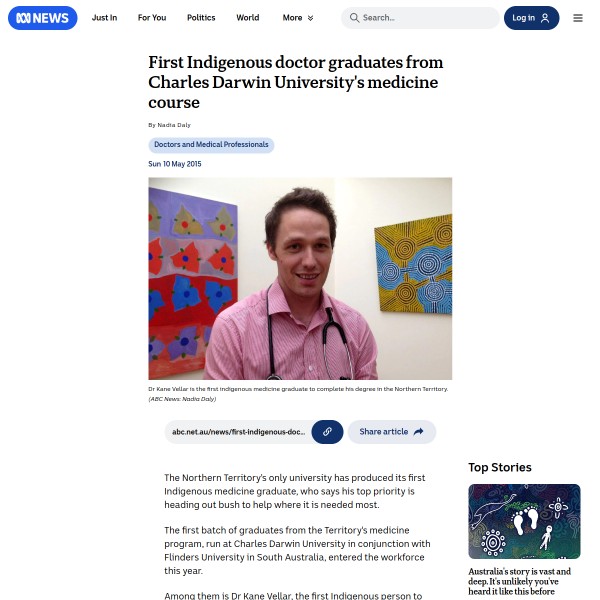Viewport: 600px width, 600px height.
Task: Click the Share article button
Action: click(392, 432)
